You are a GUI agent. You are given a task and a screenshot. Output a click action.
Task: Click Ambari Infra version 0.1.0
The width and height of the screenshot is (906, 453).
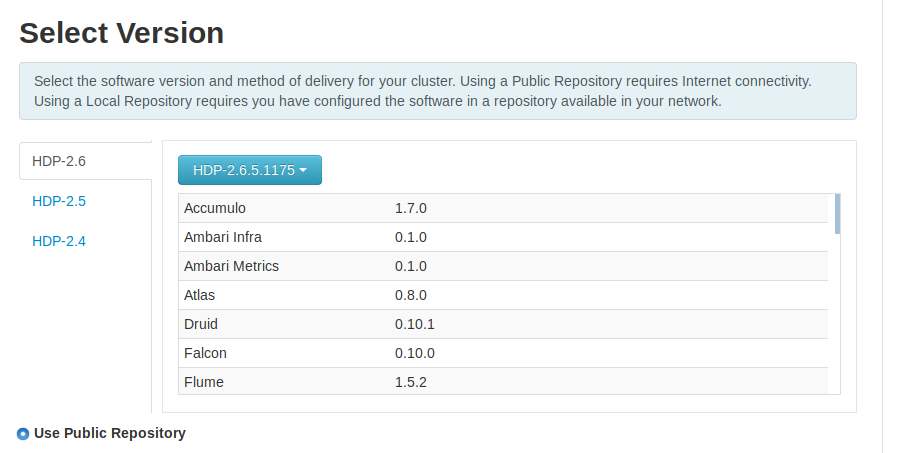tap(411, 237)
